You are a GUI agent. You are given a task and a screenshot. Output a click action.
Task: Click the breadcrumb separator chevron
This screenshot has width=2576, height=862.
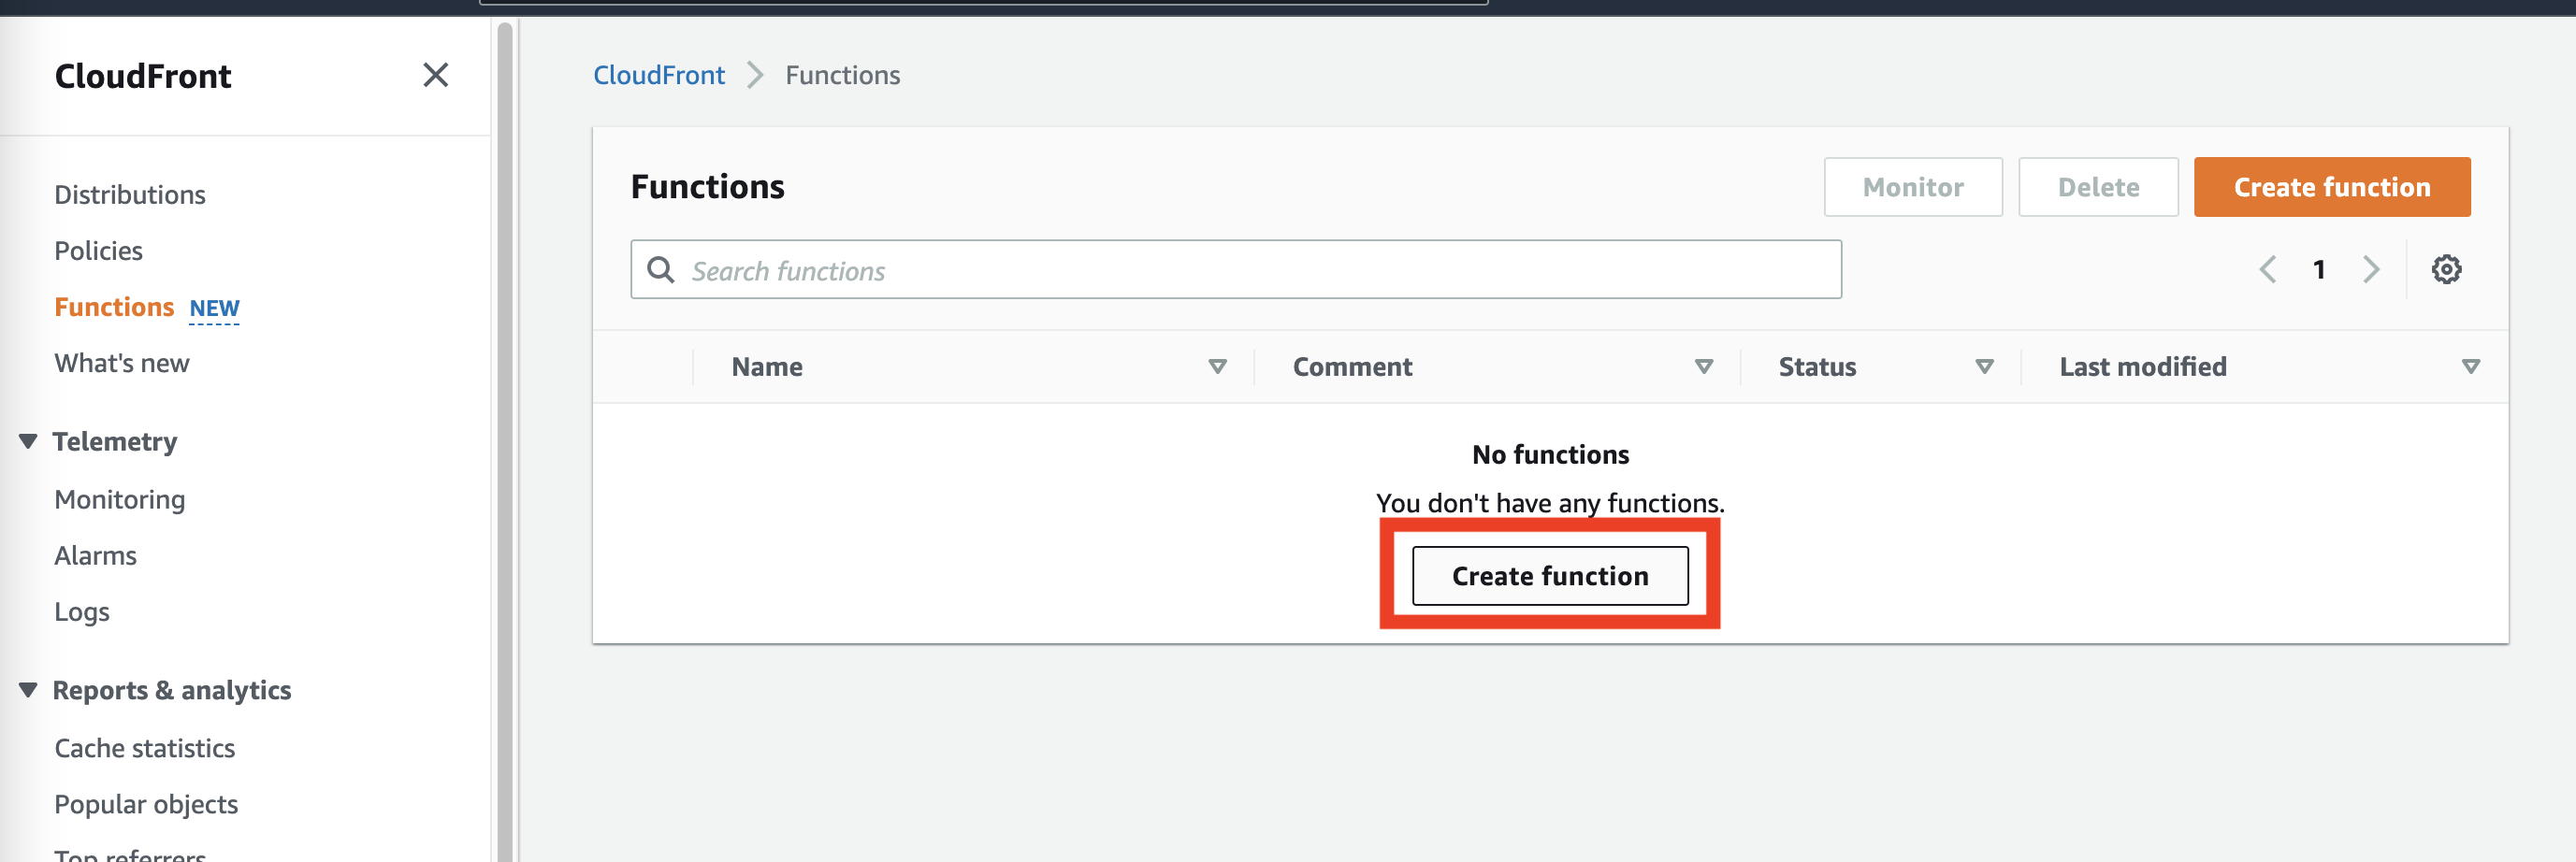click(x=753, y=75)
